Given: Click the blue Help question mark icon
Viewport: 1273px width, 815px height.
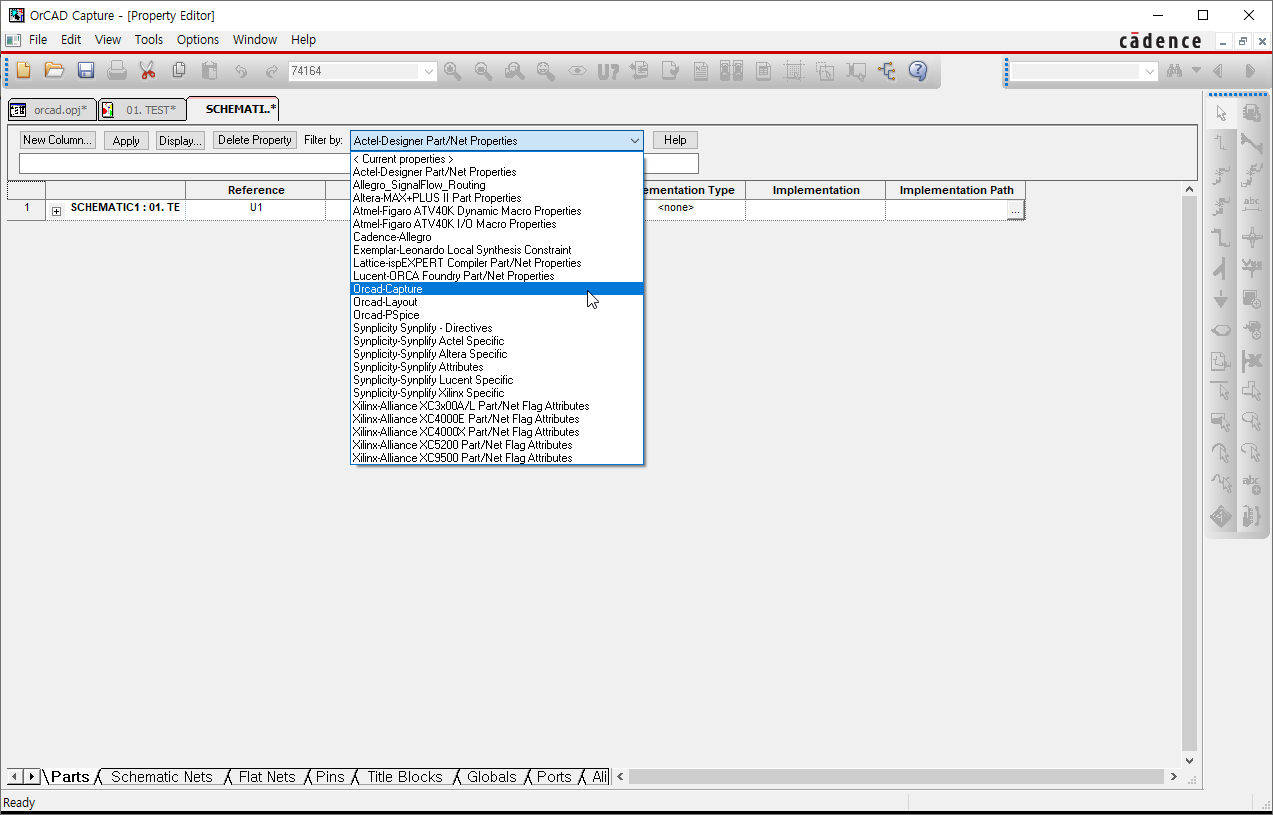Looking at the screenshot, I should tap(918, 71).
